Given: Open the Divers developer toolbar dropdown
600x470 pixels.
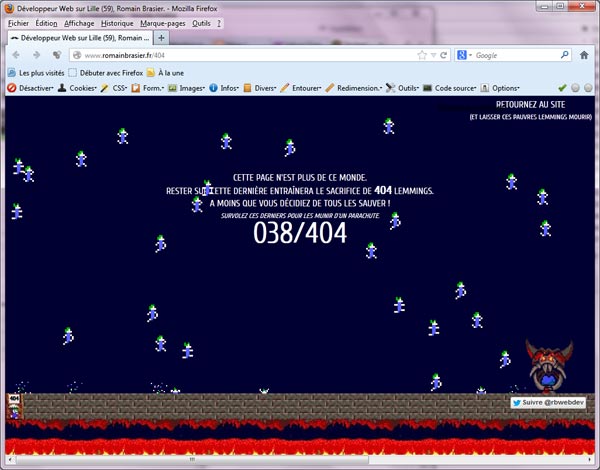Looking at the screenshot, I should tap(260, 88).
